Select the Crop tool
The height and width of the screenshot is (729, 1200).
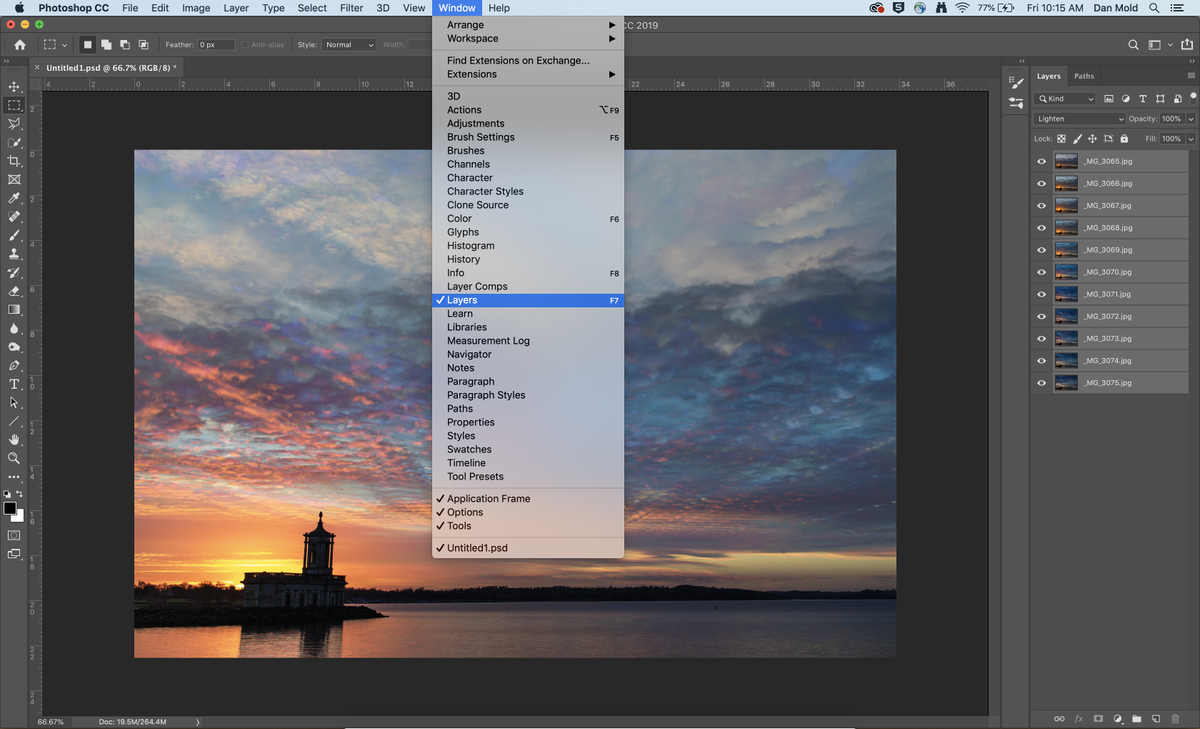tap(14, 160)
